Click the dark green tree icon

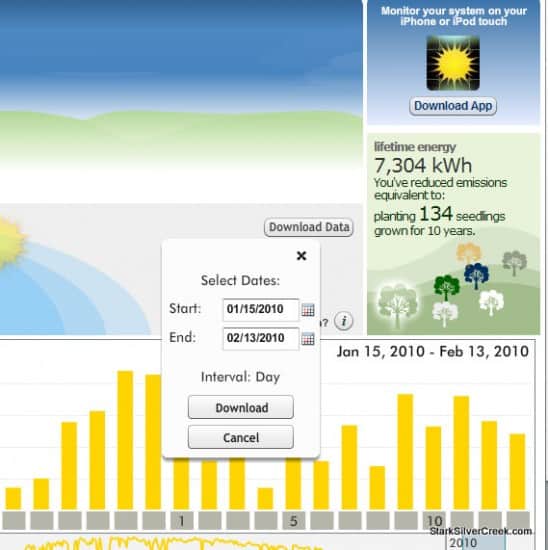pos(446,287)
